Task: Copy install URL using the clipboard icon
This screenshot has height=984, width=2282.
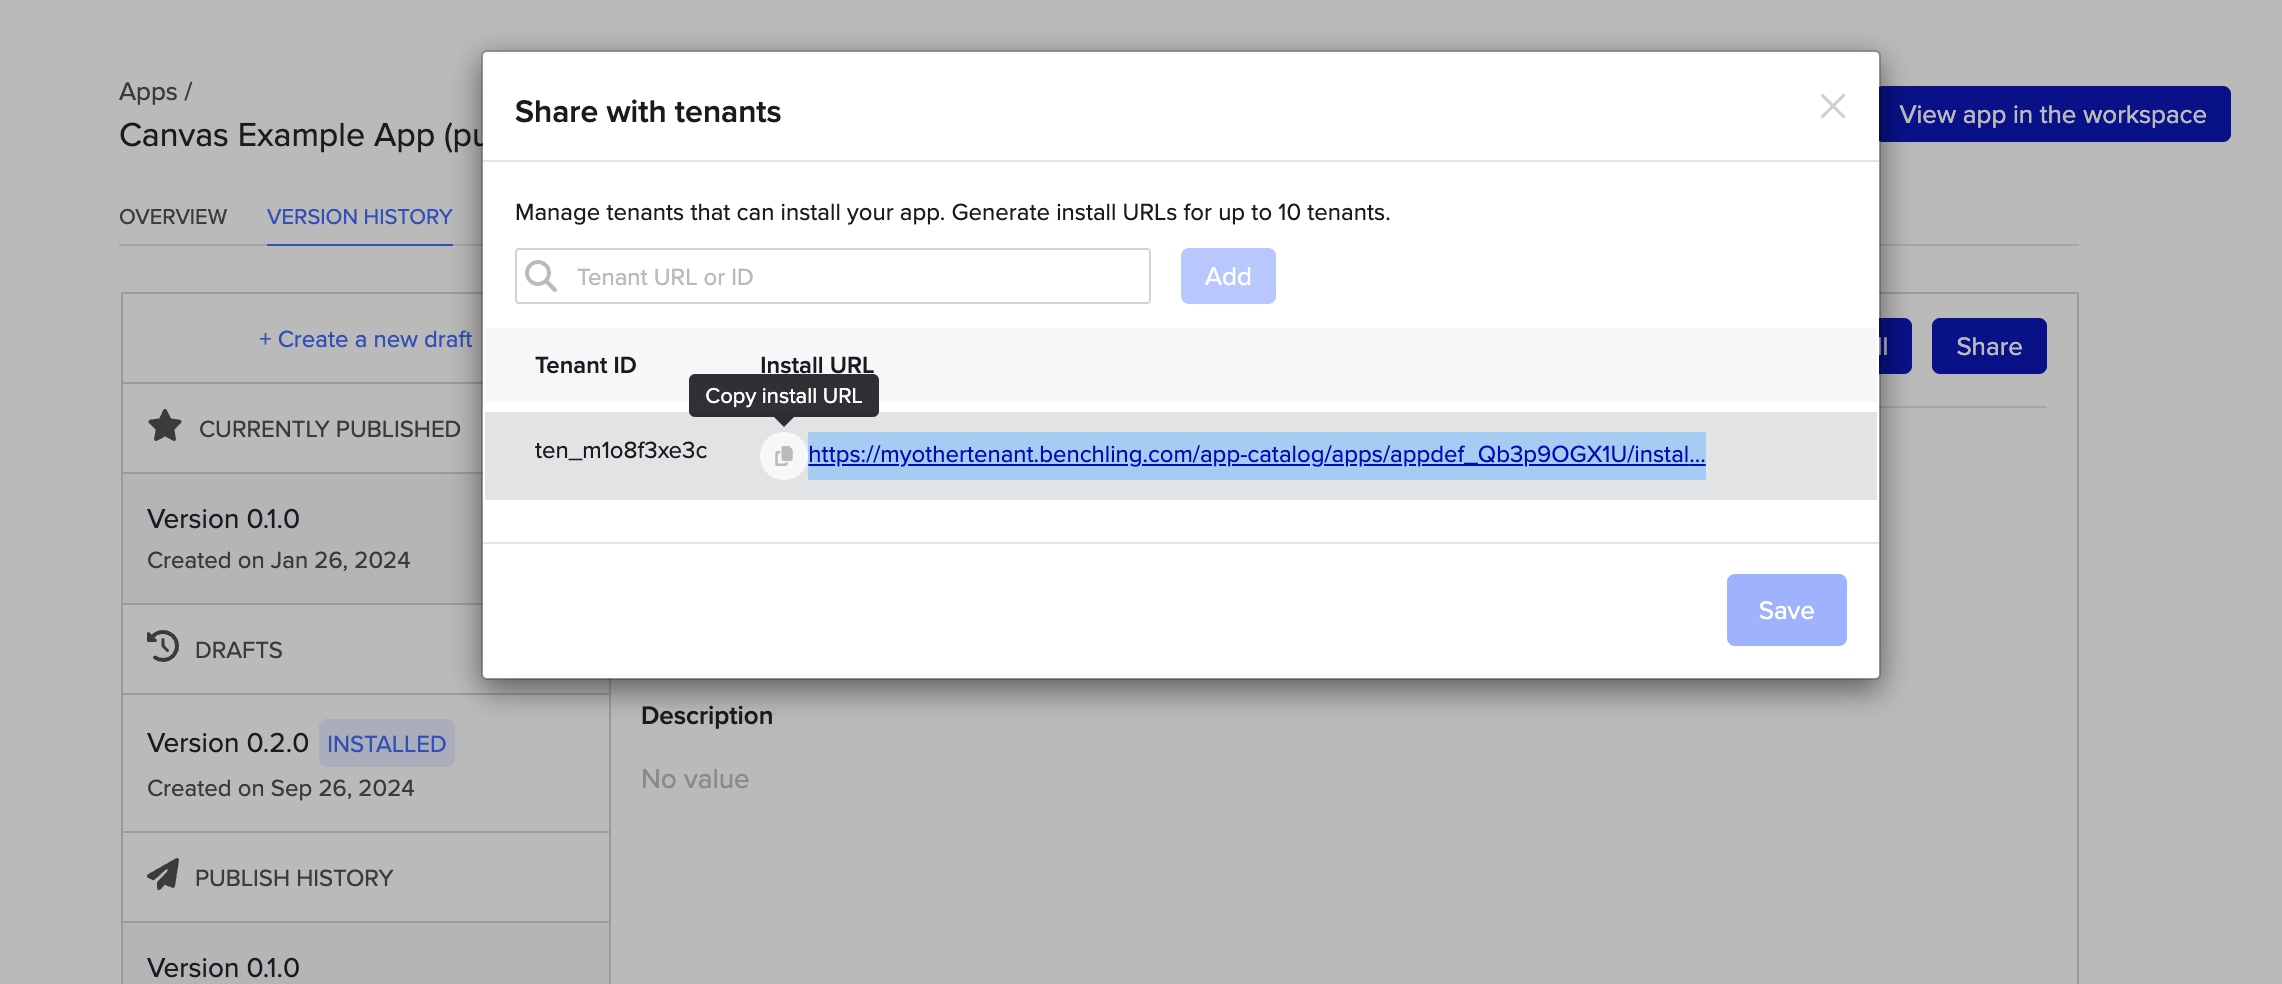Action: tap(783, 455)
